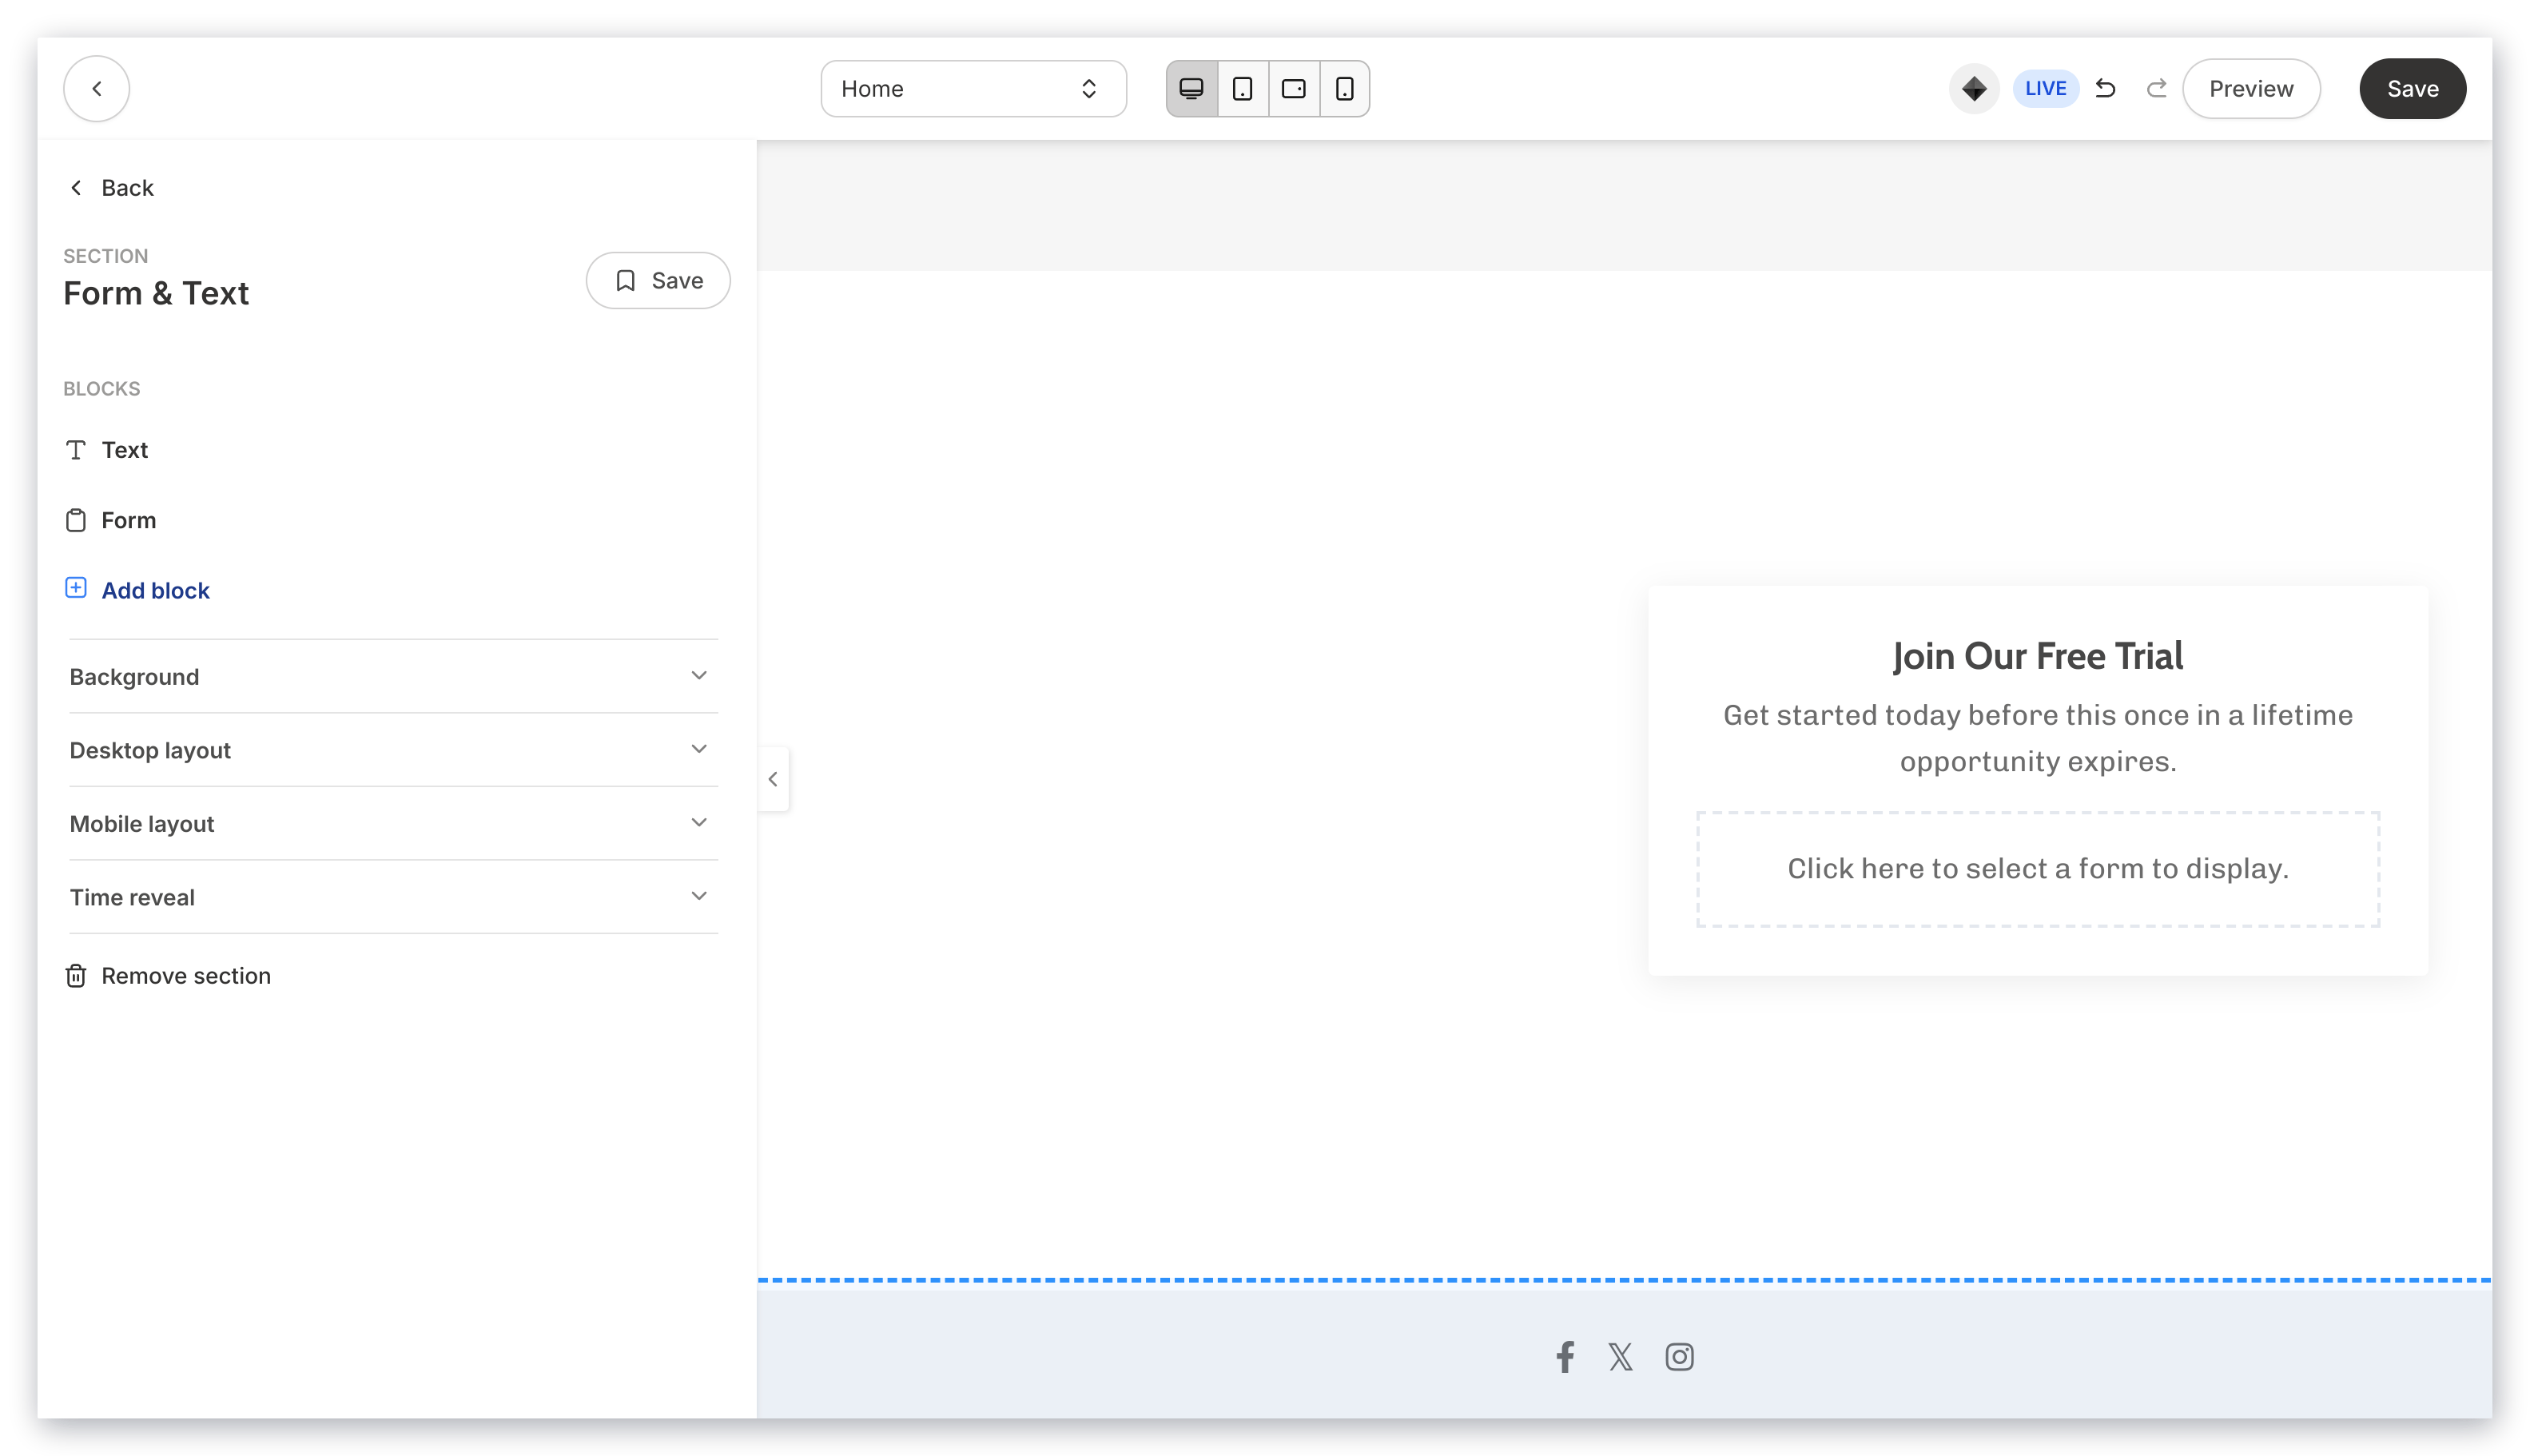Expand the Mobile layout settings
The width and height of the screenshot is (2530, 1456).
393,823
